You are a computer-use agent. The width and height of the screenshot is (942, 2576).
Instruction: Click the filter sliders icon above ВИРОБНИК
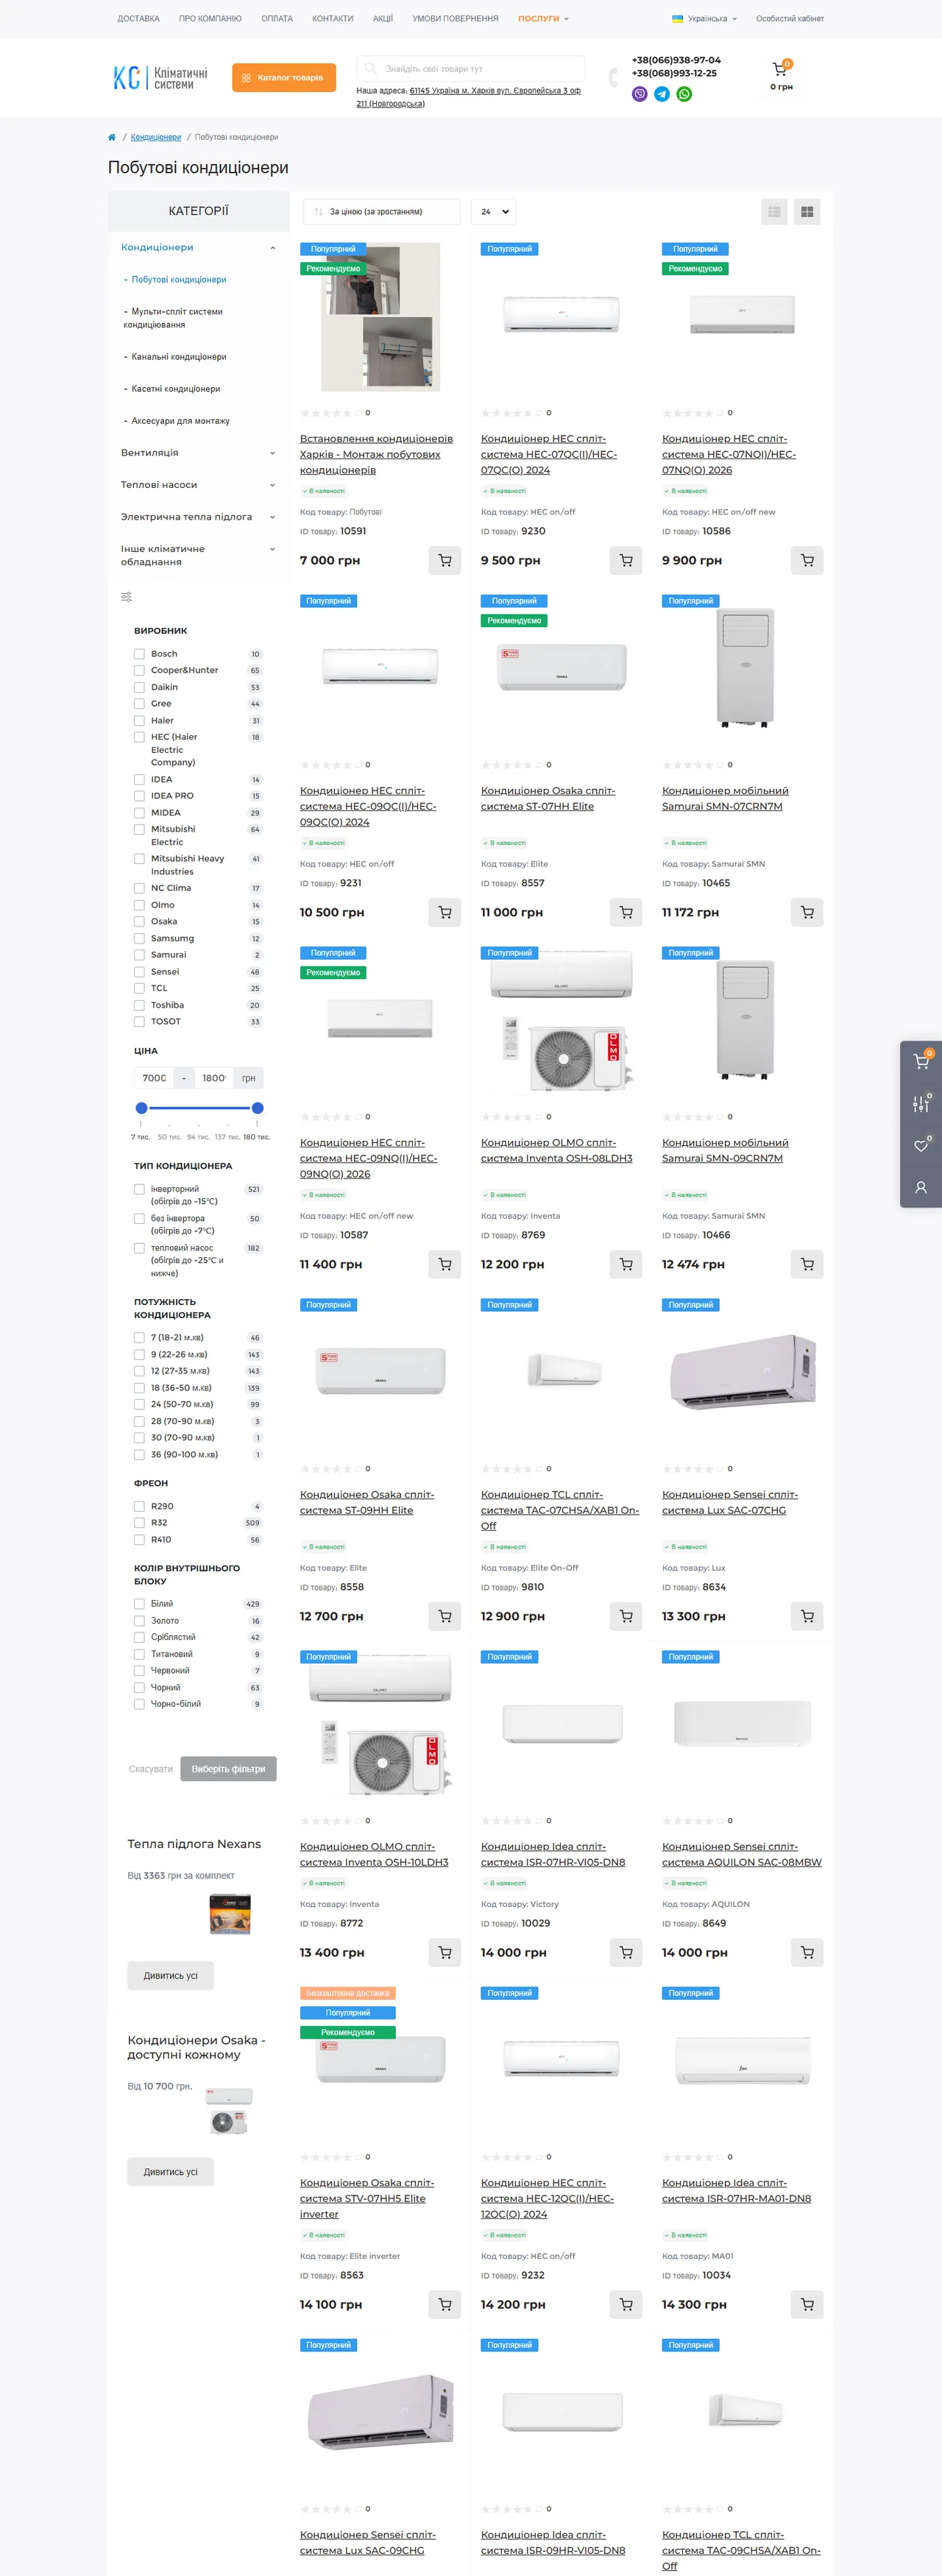(x=126, y=597)
